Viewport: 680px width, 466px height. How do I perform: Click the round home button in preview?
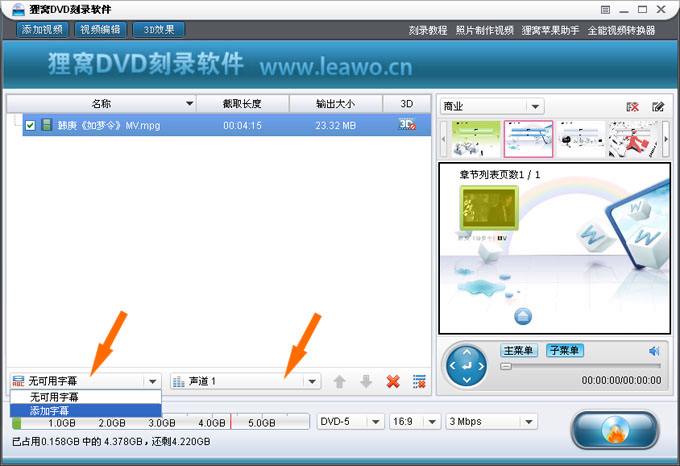[x=523, y=316]
